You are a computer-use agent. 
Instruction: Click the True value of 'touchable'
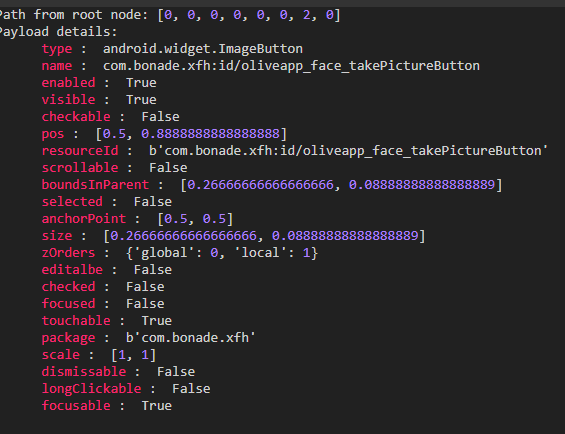click(x=157, y=321)
